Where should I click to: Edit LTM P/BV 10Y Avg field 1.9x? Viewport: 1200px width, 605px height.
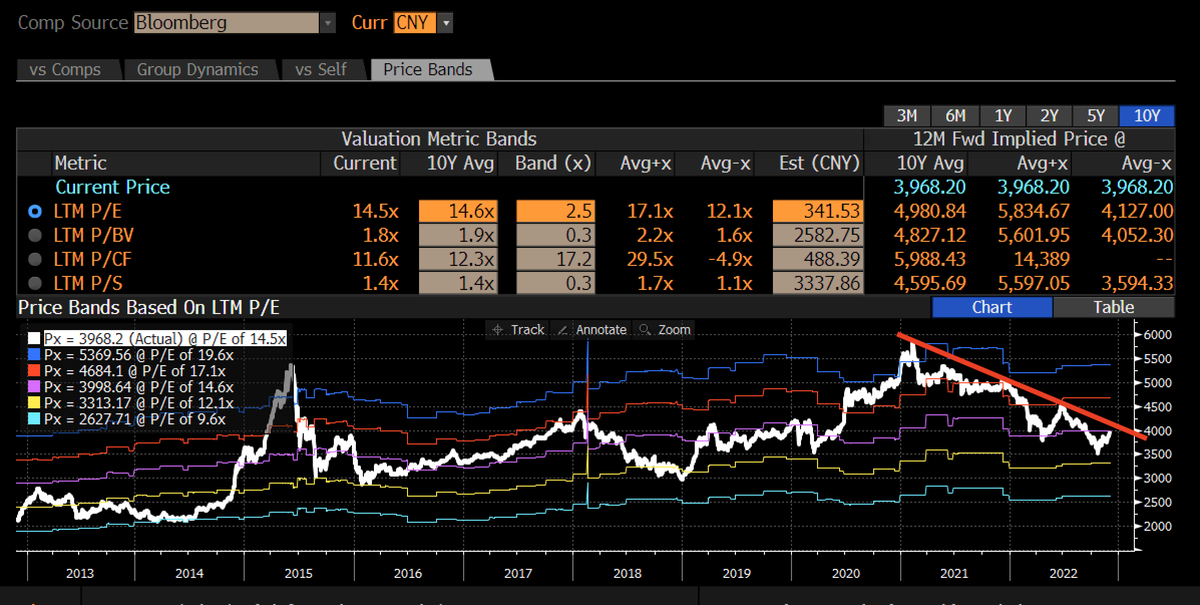(x=458, y=236)
